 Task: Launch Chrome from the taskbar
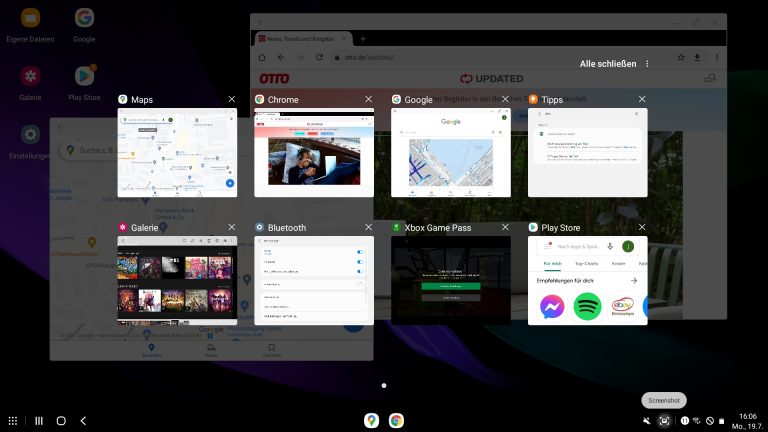click(x=396, y=421)
